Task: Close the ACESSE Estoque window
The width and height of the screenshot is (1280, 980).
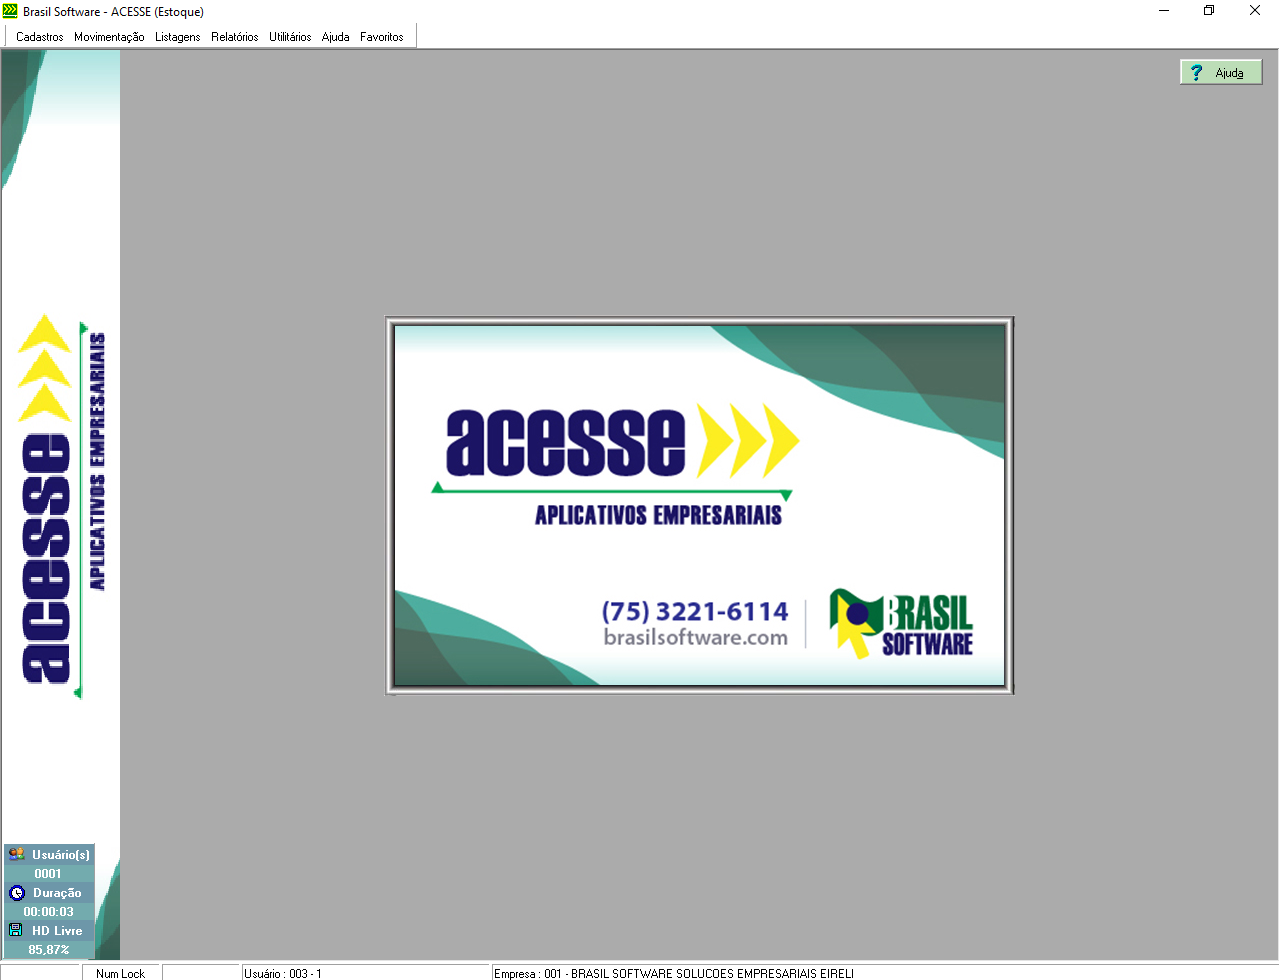Action: pos(1255,11)
